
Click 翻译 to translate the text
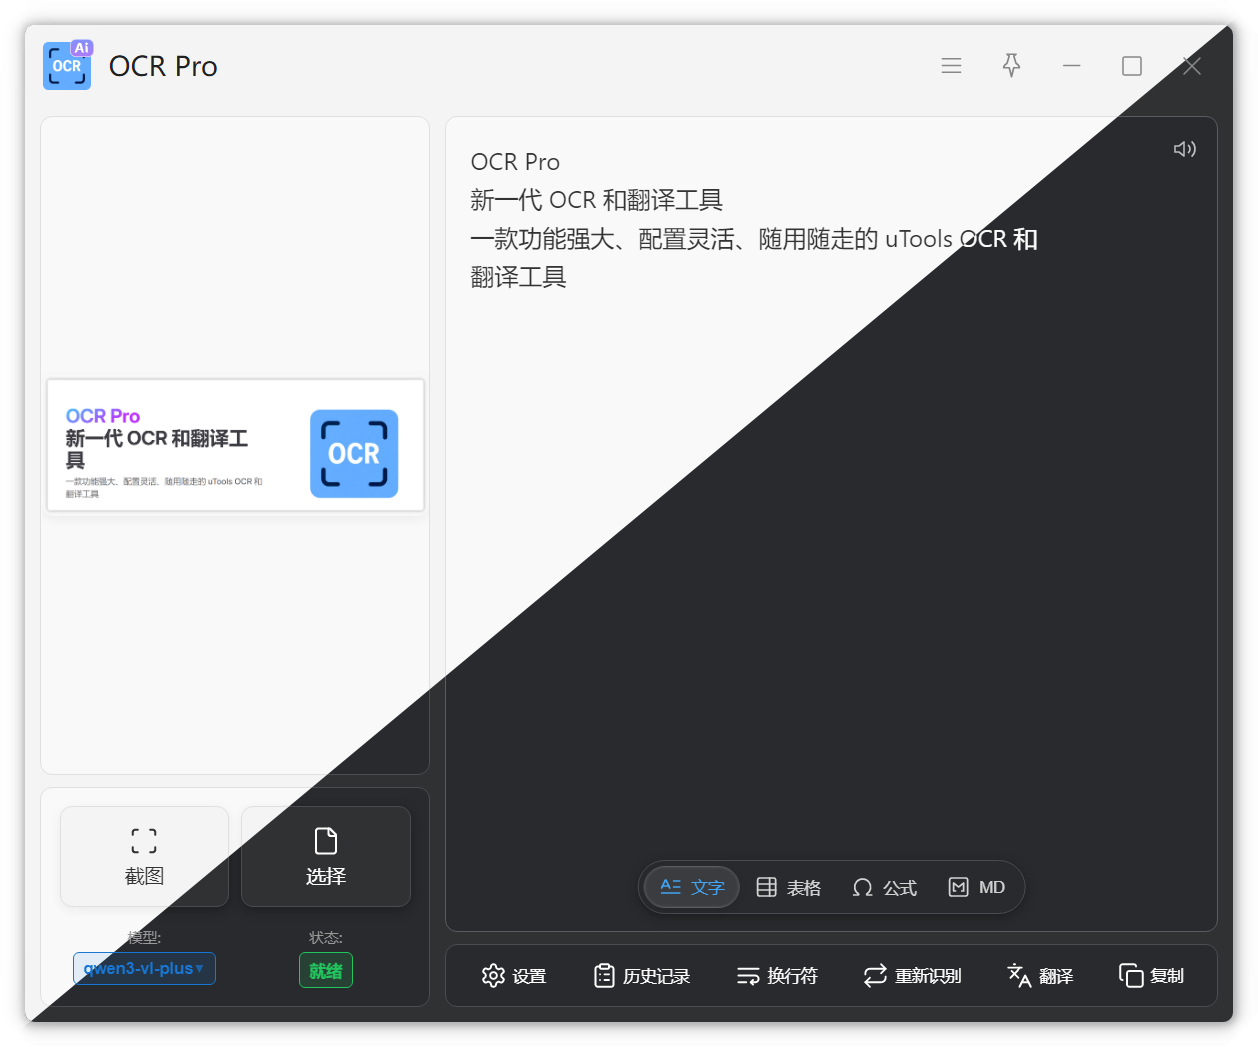coord(1040,976)
